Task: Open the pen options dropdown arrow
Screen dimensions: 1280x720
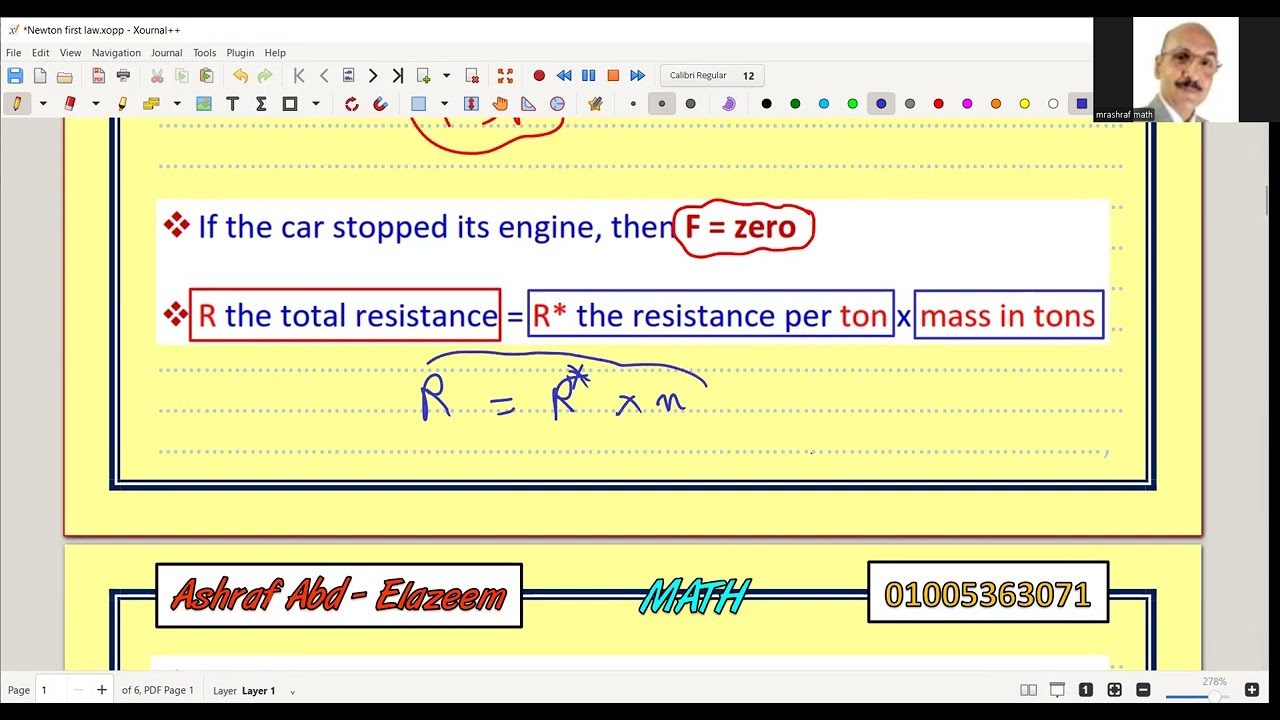Action: (x=43, y=104)
